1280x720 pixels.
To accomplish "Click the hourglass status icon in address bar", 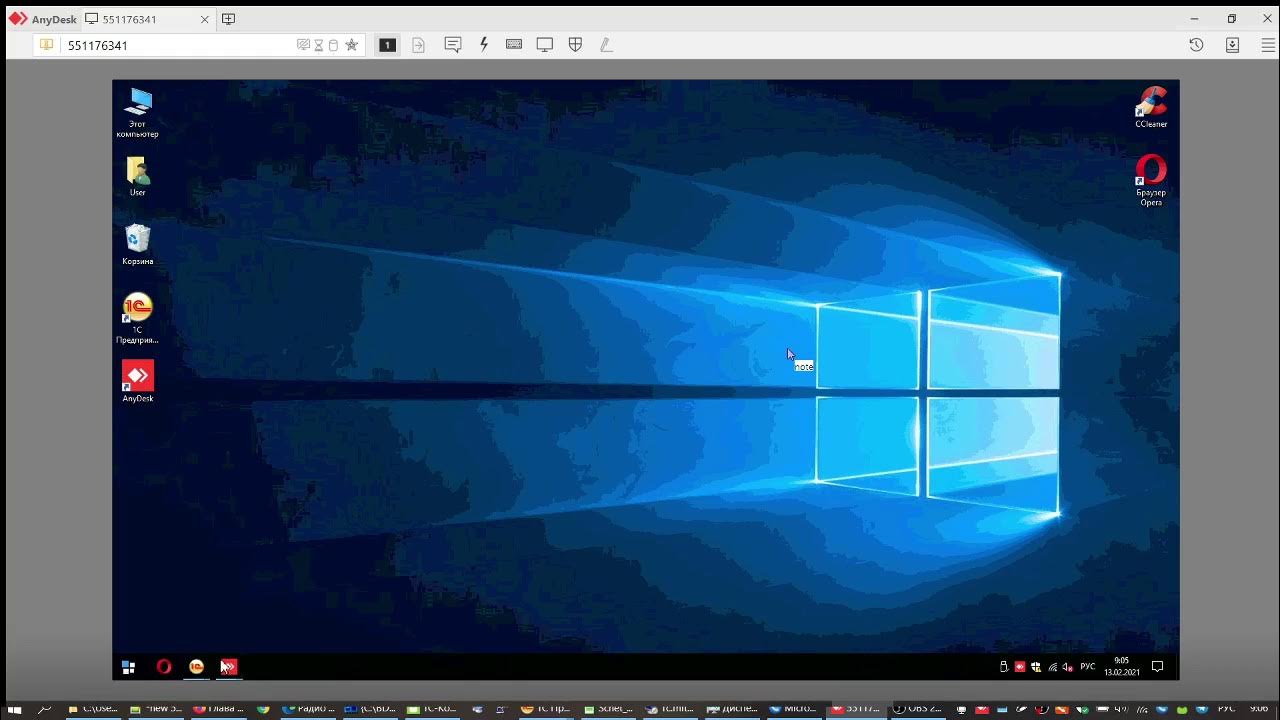I will 319,45.
